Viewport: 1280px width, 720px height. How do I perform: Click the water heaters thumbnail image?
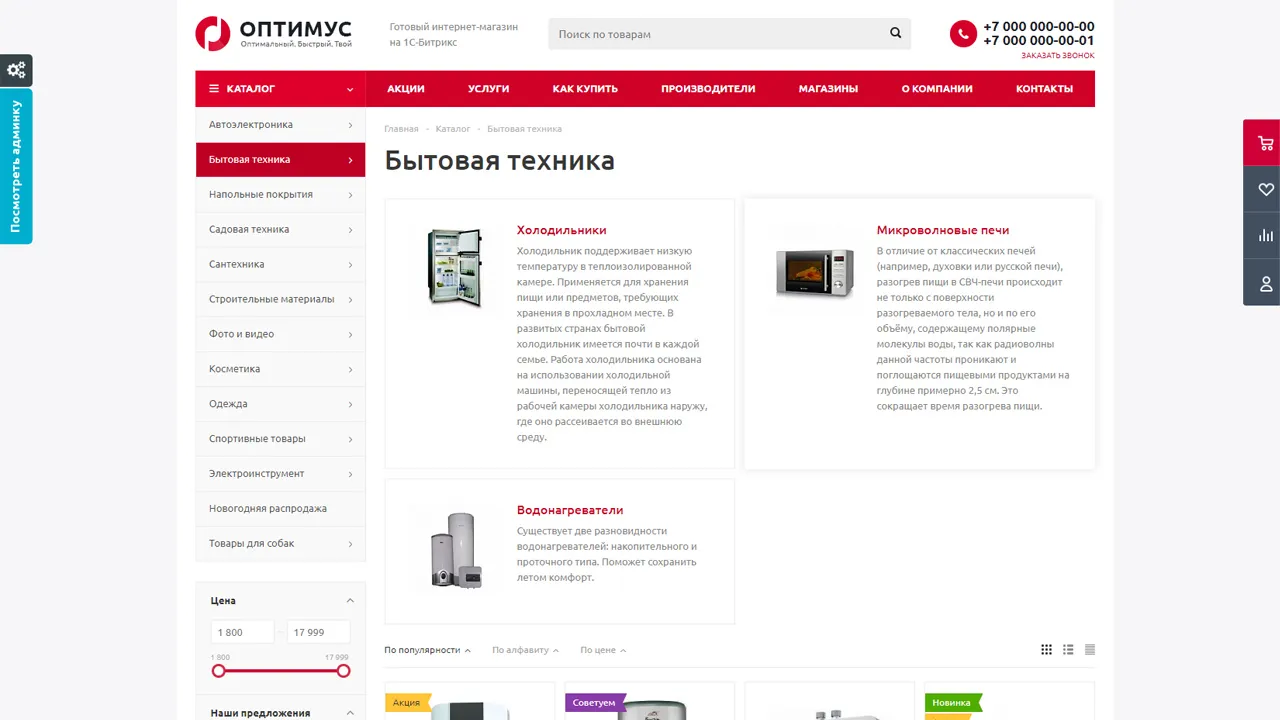[x=456, y=550]
